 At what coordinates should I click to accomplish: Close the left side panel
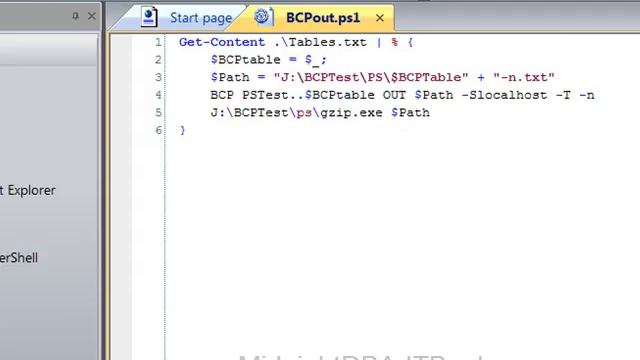click(92, 16)
